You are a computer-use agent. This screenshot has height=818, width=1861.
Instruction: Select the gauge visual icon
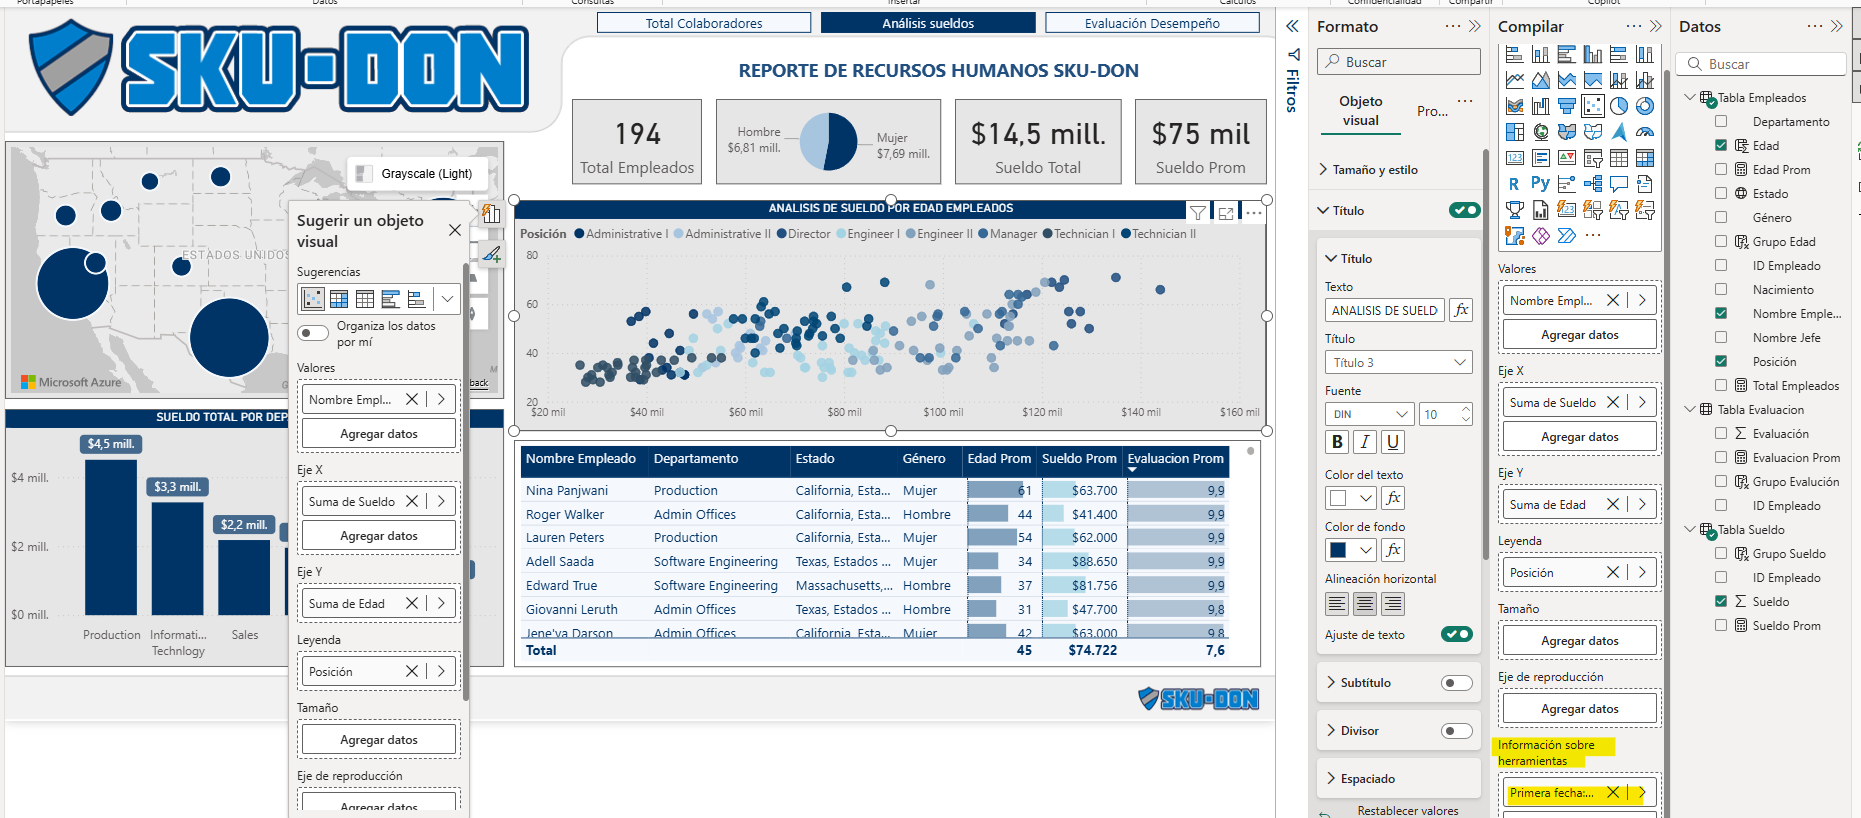click(1645, 132)
